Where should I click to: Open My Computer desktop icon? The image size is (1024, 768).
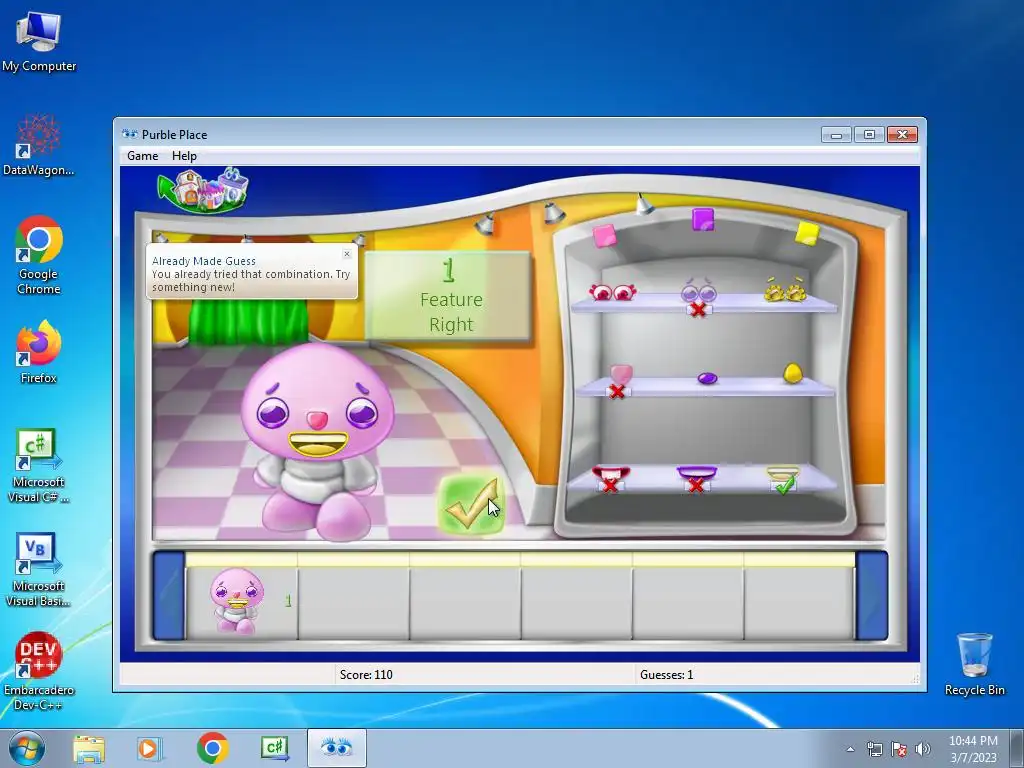(x=39, y=41)
